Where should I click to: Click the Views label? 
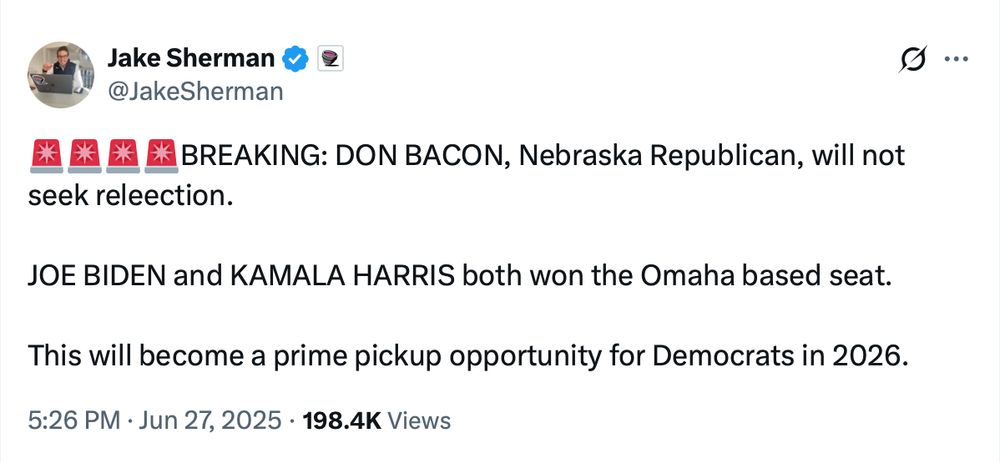418,421
